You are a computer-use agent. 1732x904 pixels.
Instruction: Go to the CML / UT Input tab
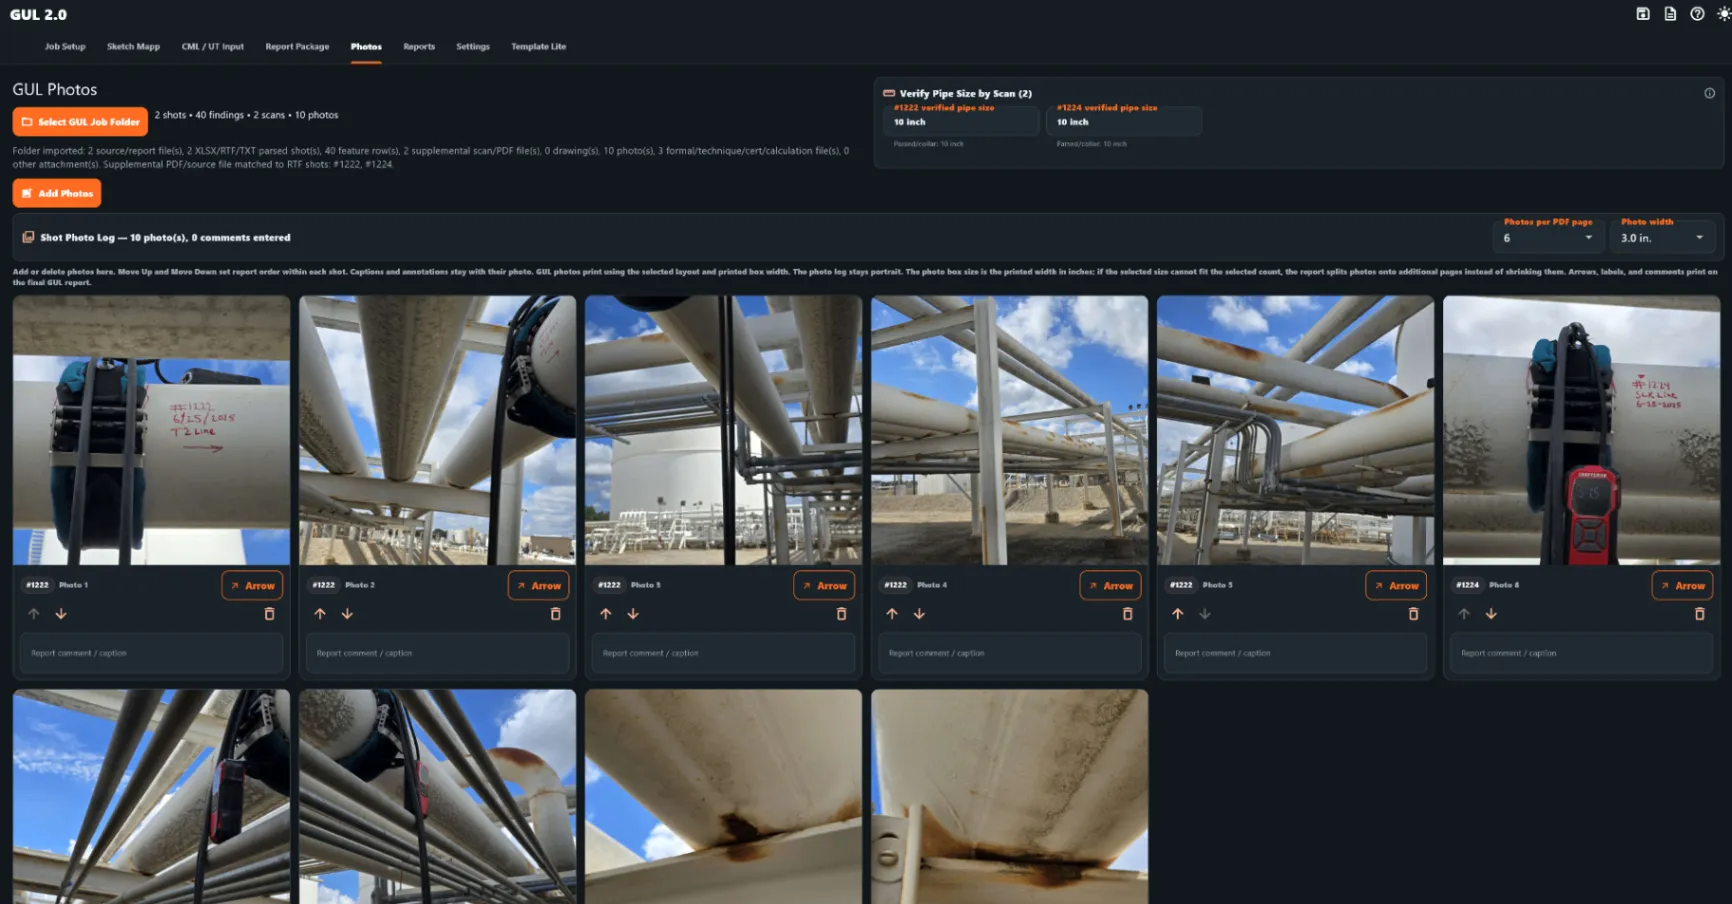pos(212,47)
